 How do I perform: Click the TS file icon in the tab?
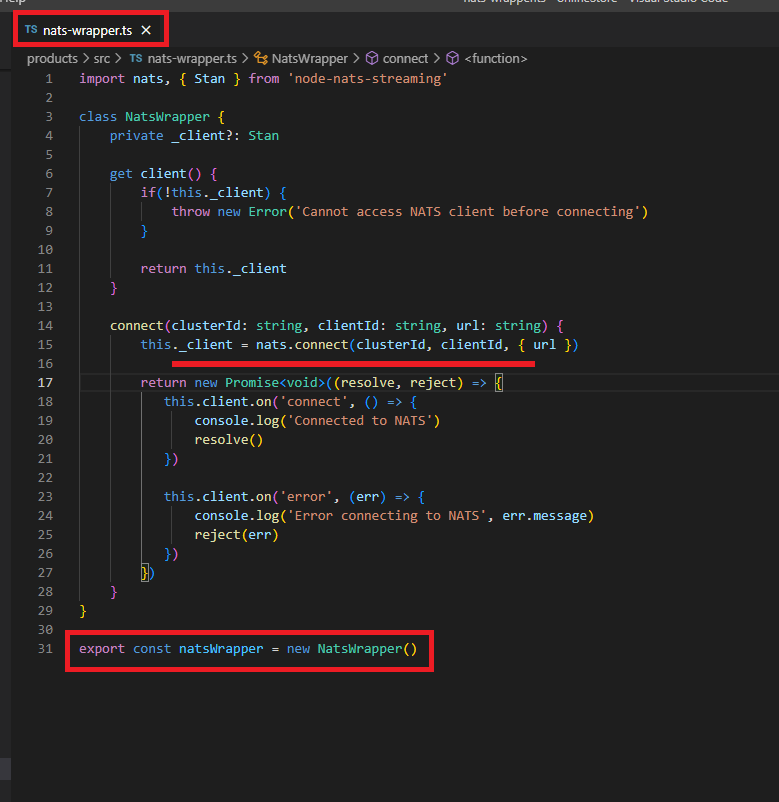coord(31,31)
